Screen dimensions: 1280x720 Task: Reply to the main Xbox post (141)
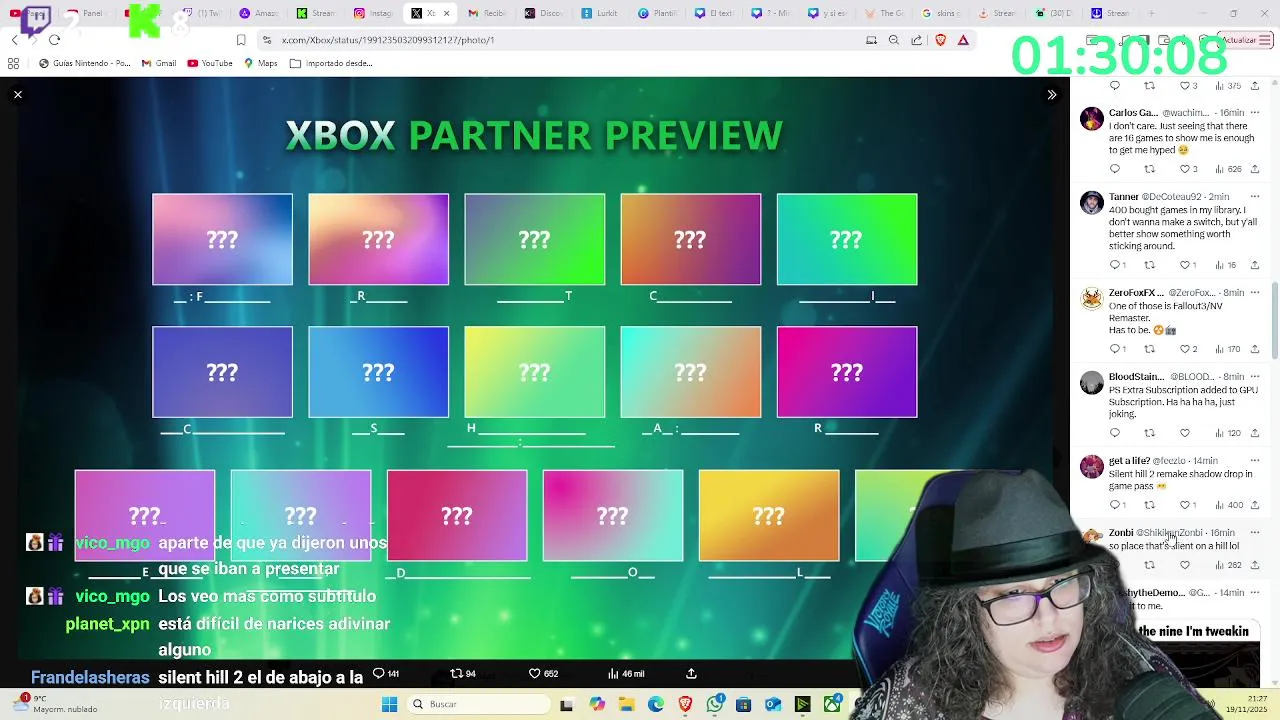click(385, 674)
